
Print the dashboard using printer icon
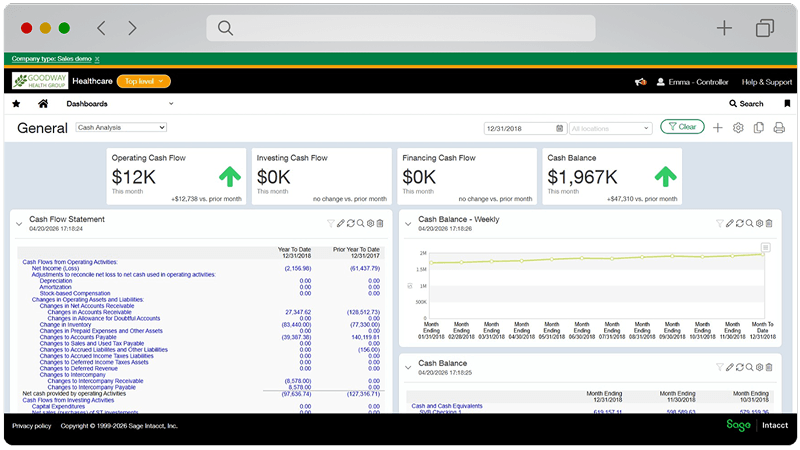pos(779,128)
